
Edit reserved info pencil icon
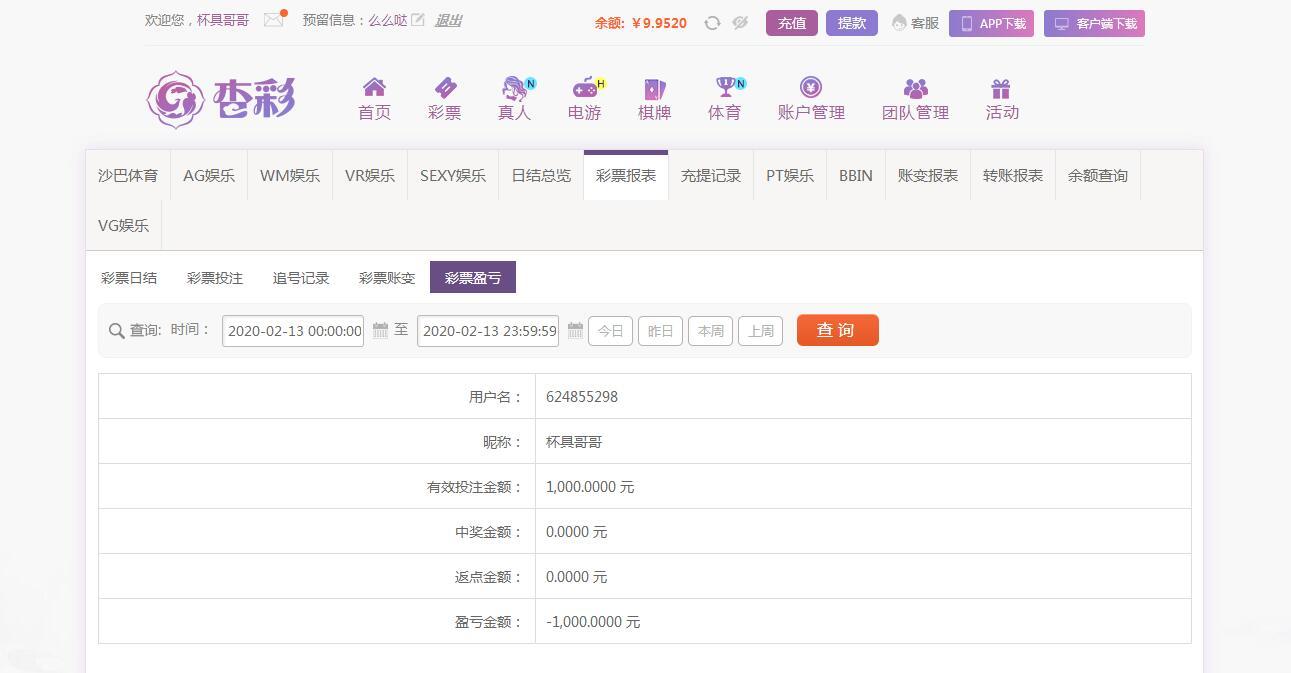418,20
